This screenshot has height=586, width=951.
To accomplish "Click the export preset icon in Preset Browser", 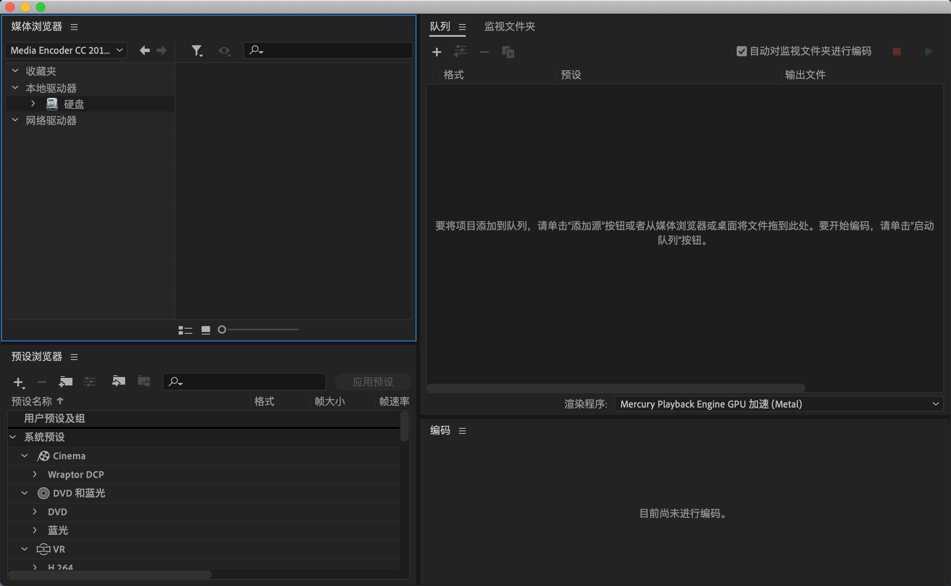I will (x=143, y=382).
